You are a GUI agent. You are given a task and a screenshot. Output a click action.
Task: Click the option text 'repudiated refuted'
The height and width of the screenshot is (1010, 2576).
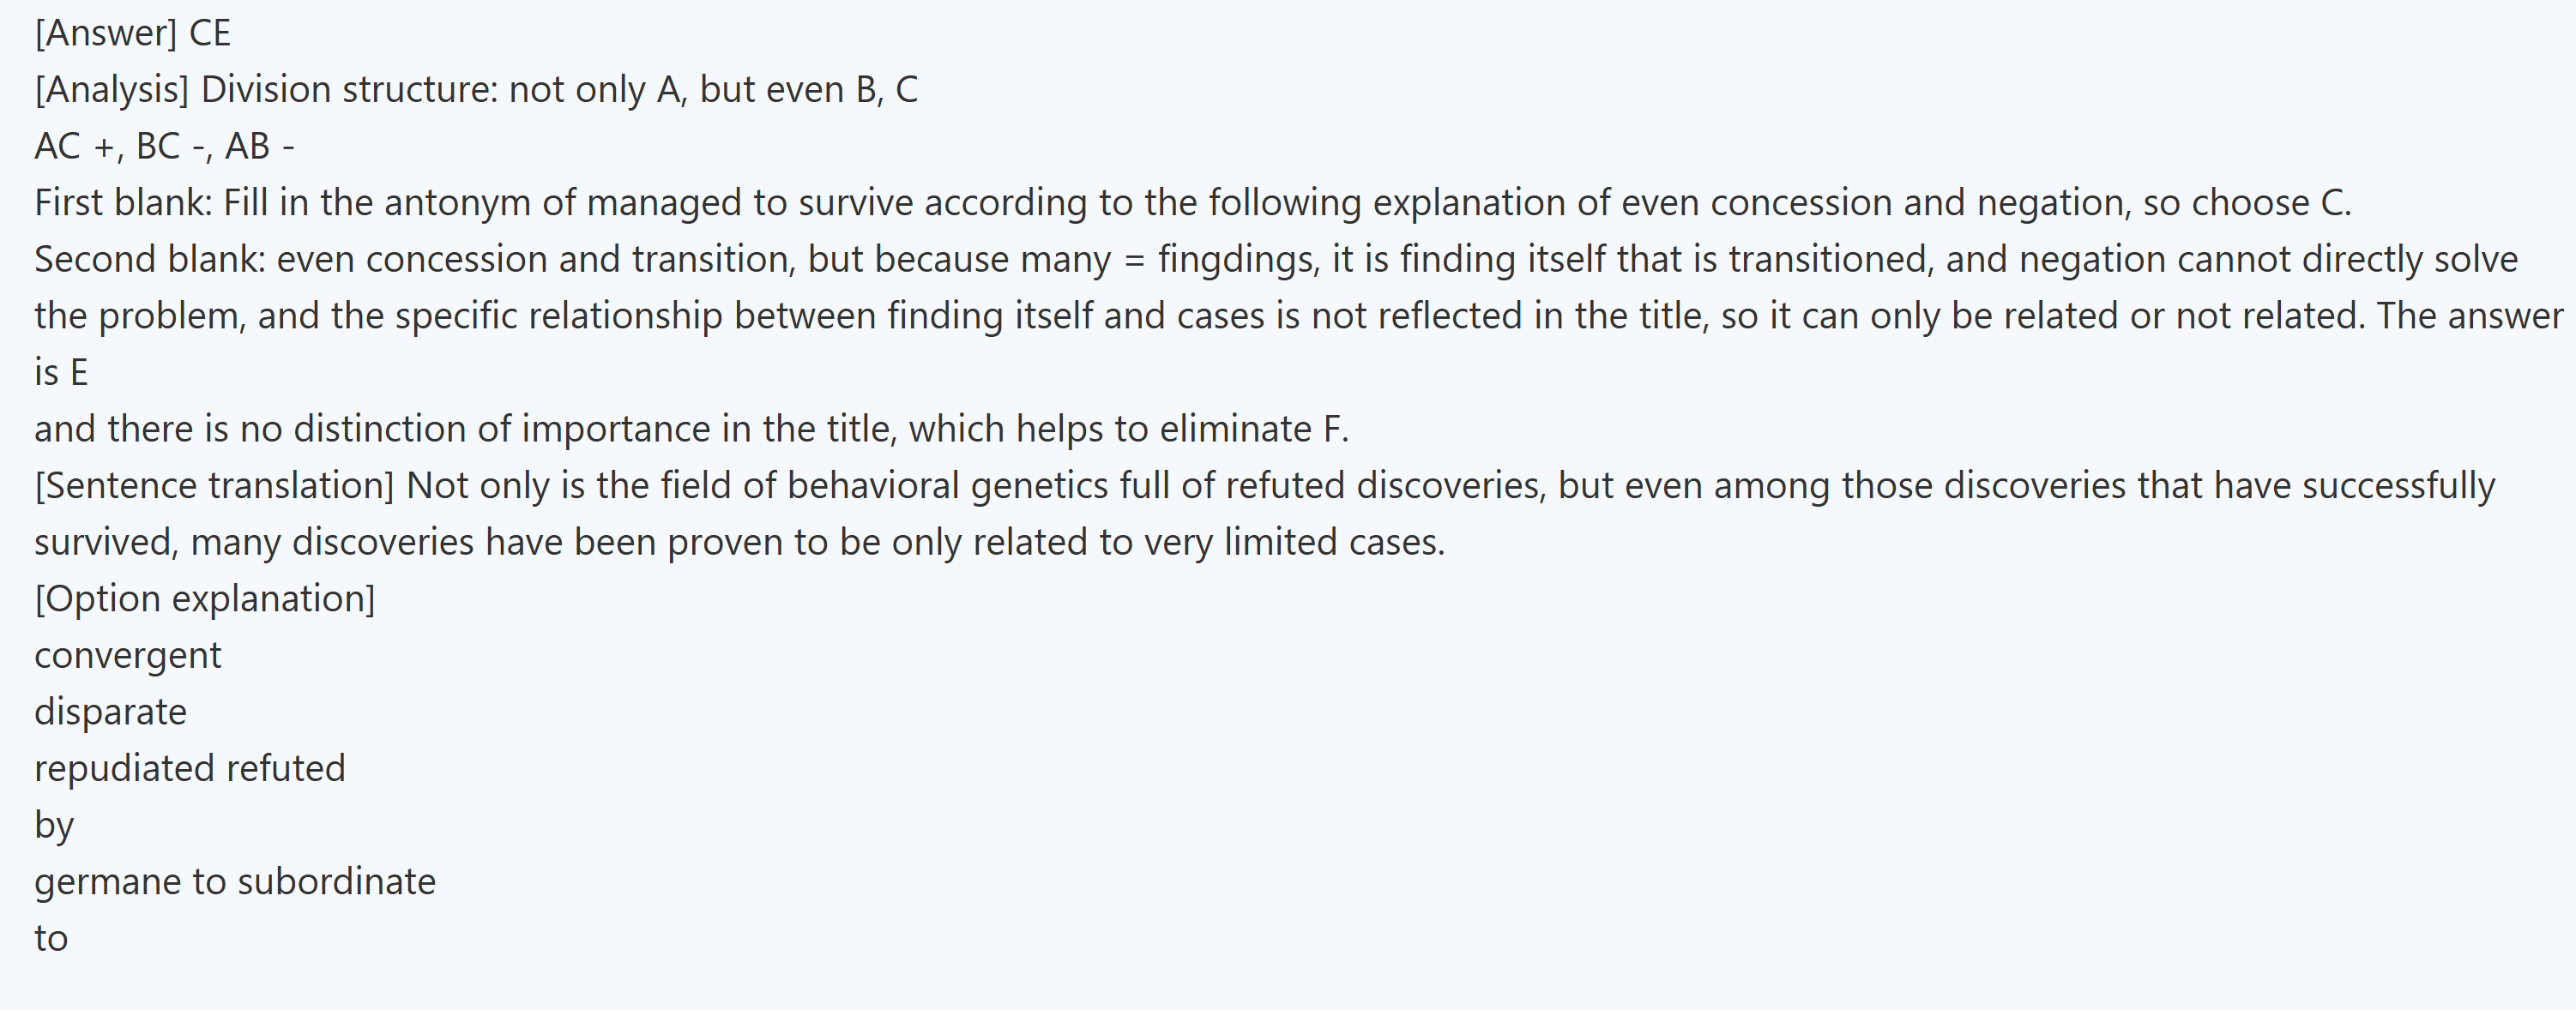190,769
